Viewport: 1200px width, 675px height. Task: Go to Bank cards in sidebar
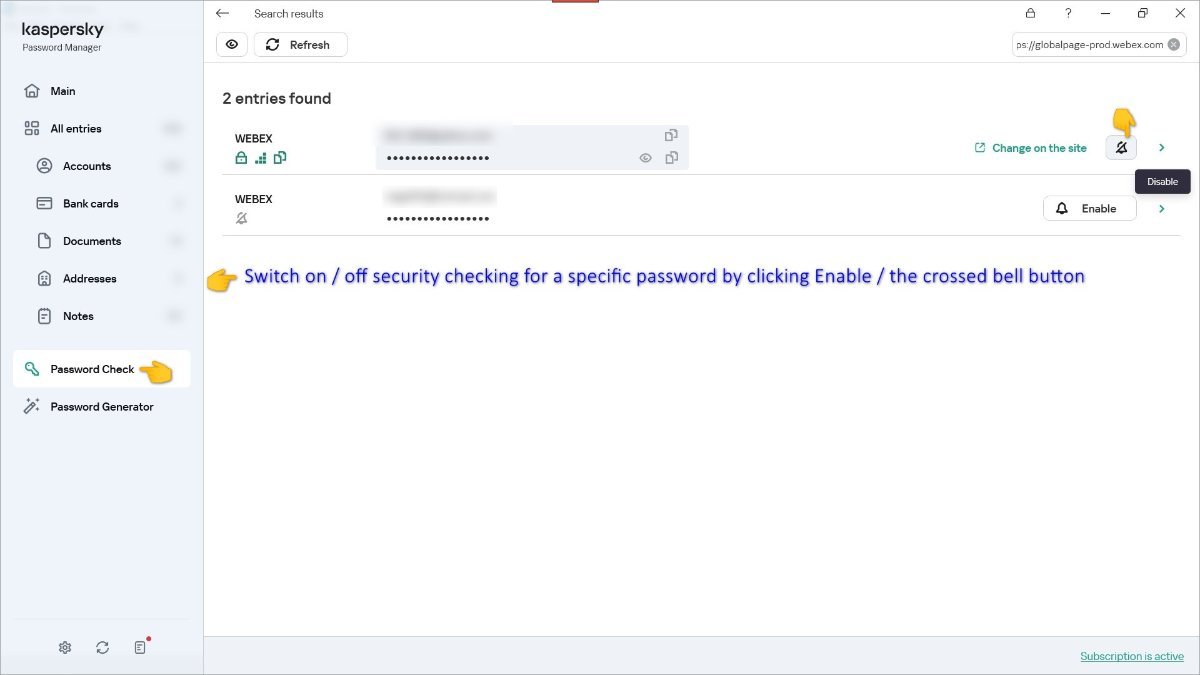click(x=90, y=204)
